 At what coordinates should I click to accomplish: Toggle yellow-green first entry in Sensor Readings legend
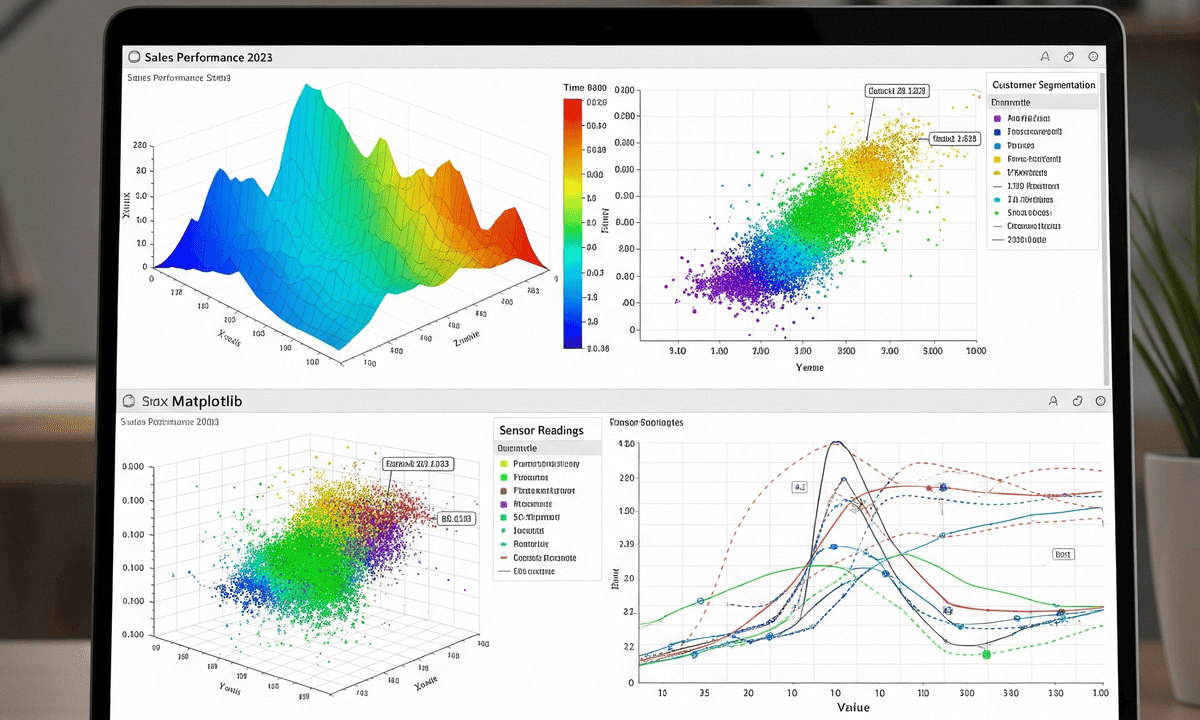pos(504,464)
